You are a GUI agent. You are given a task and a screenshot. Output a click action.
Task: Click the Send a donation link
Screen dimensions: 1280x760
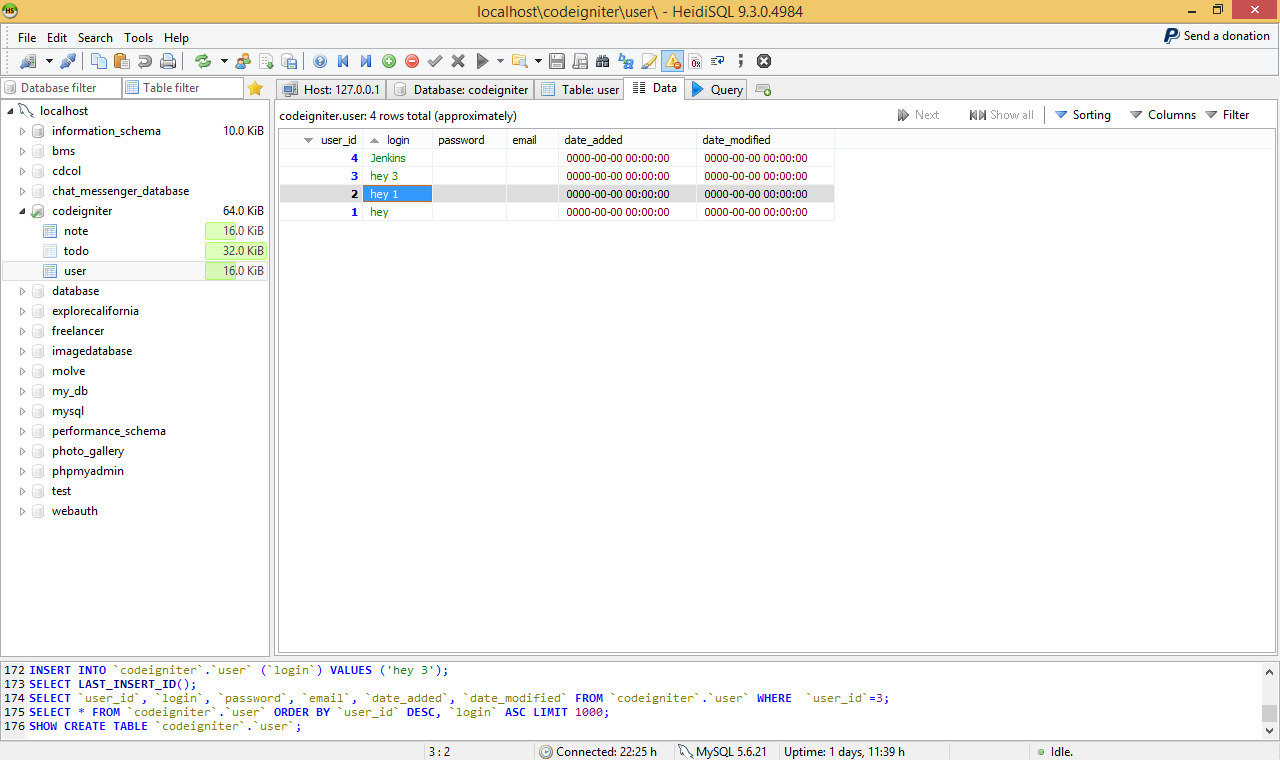point(1216,36)
